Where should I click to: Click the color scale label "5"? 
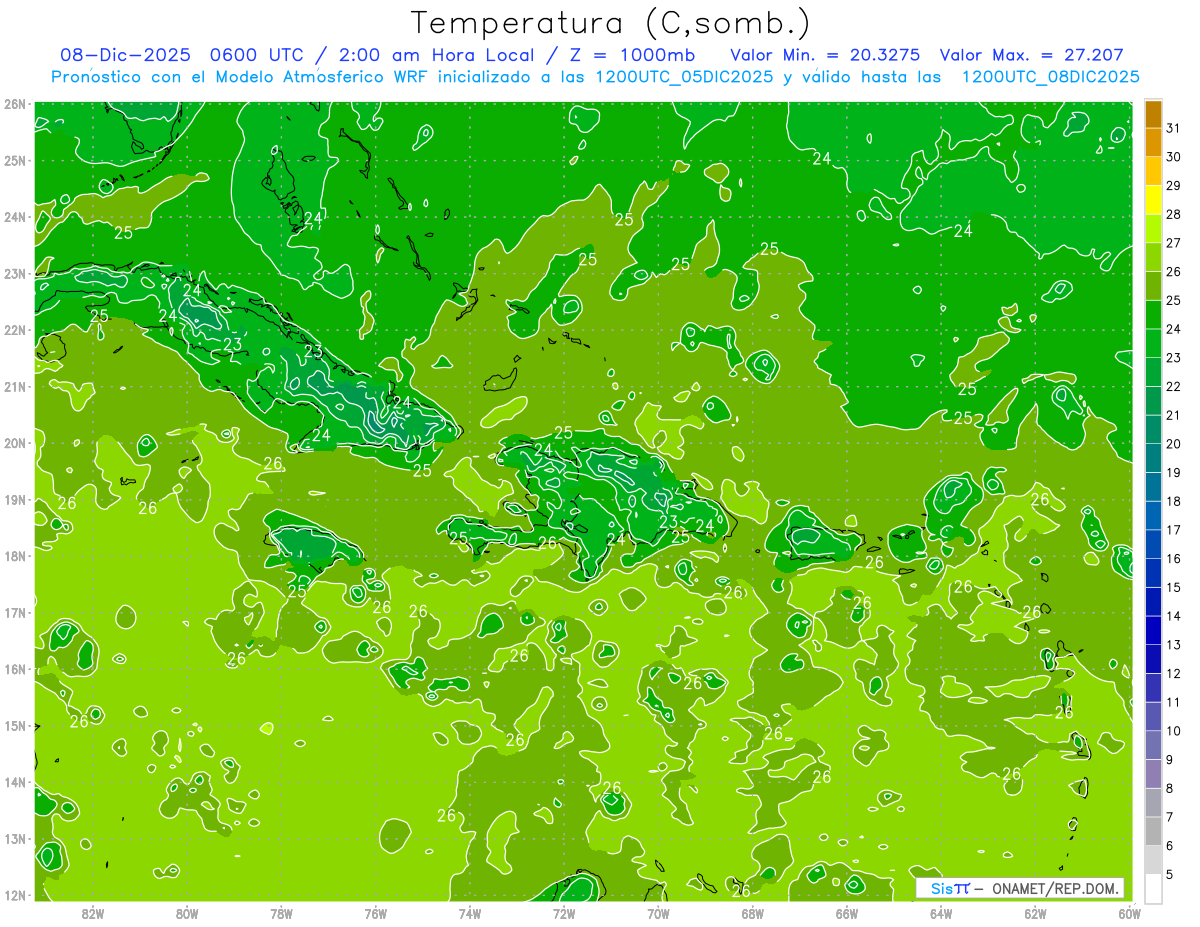point(1170,874)
